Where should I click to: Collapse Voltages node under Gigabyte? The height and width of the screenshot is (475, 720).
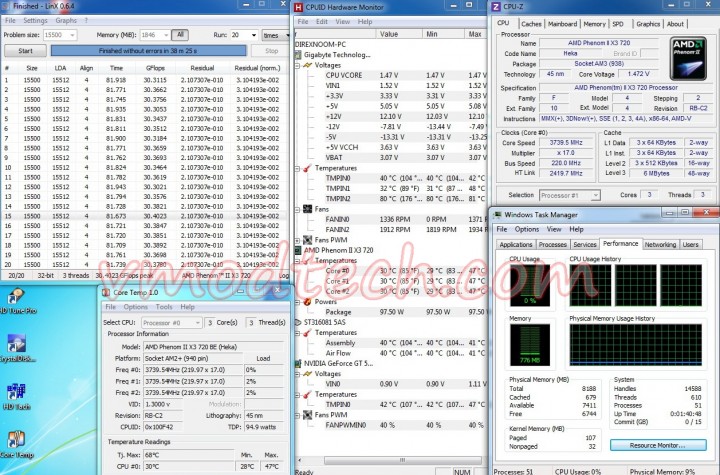click(297, 65)
